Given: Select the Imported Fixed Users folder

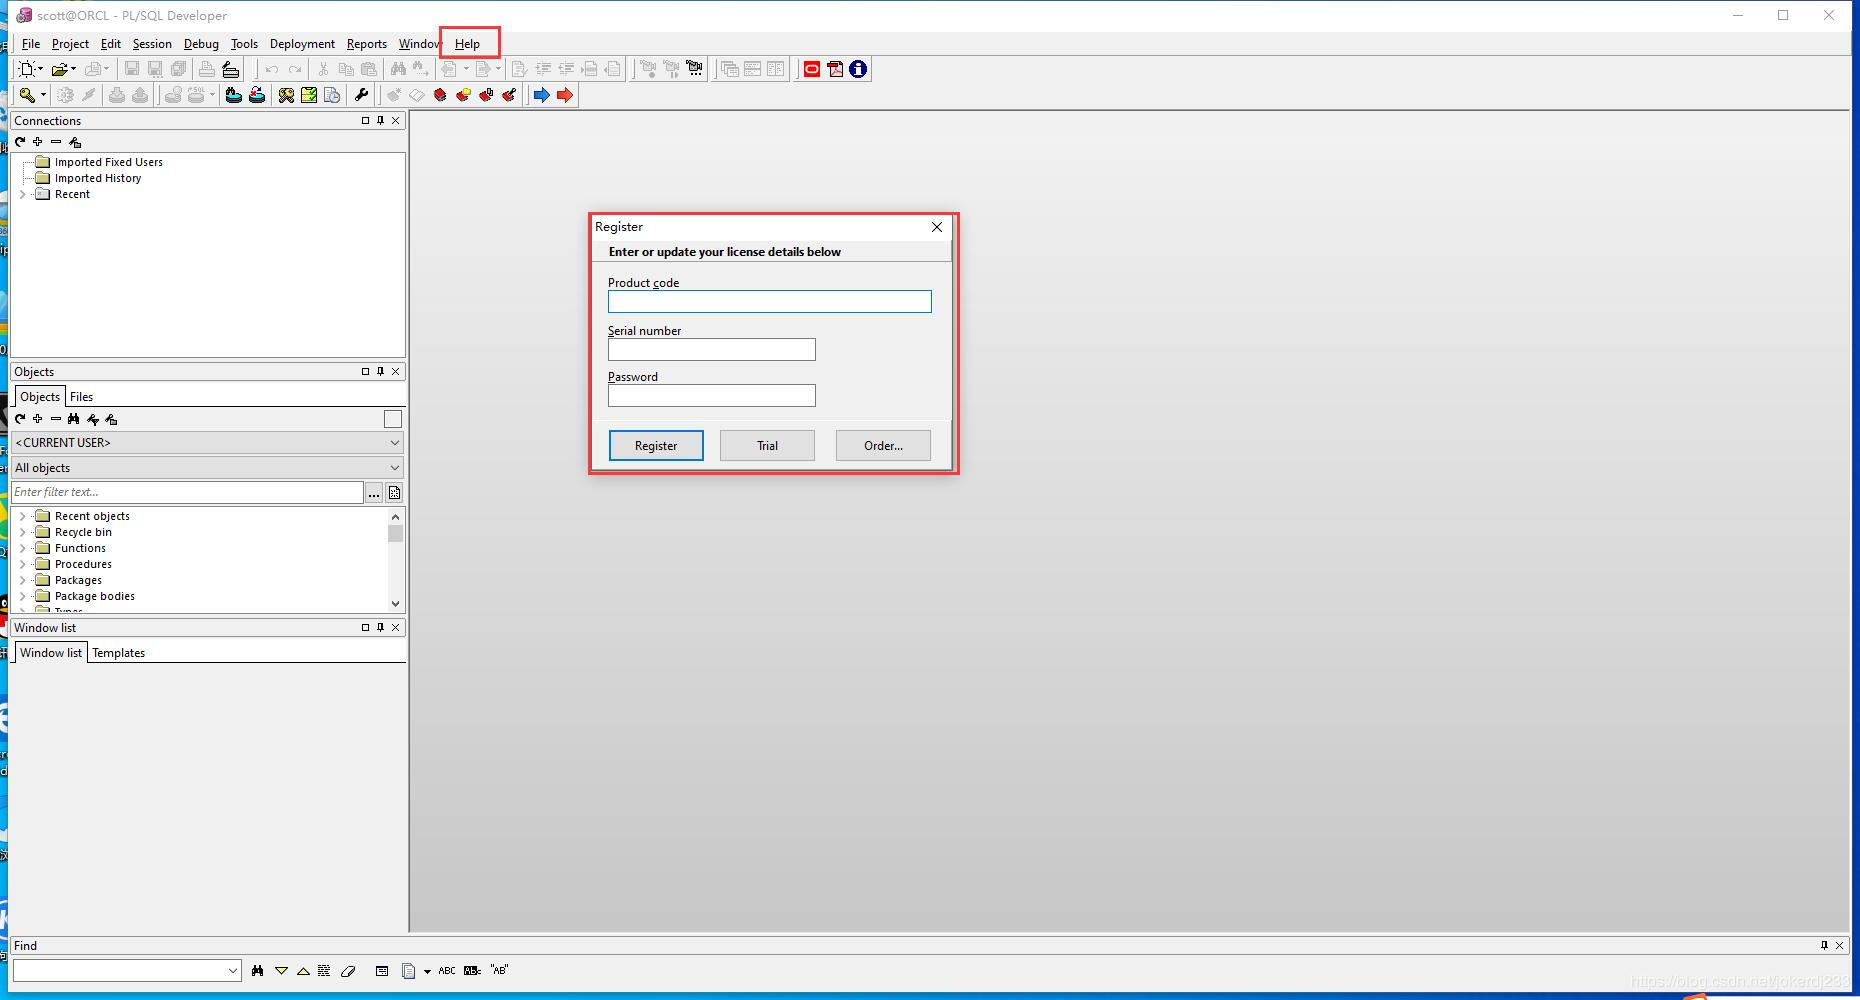Looking at the screenshot, I should click(109, 162).
